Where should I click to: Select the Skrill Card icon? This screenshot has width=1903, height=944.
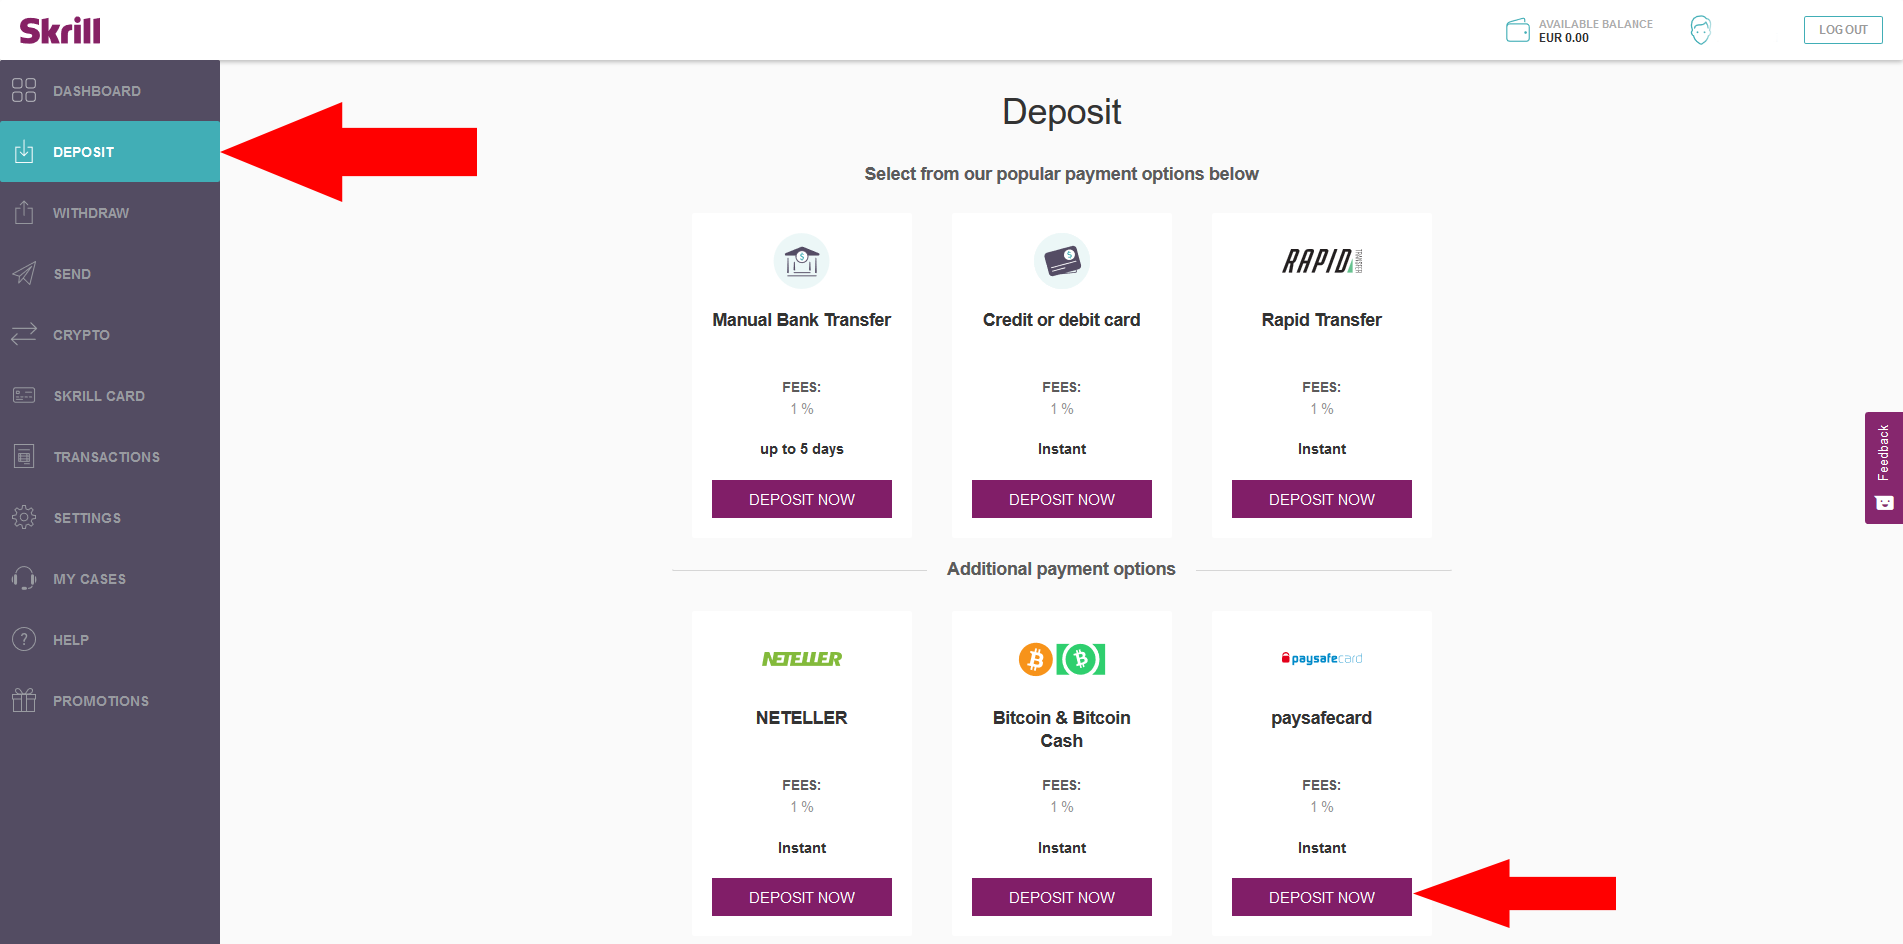coord(24,395)
